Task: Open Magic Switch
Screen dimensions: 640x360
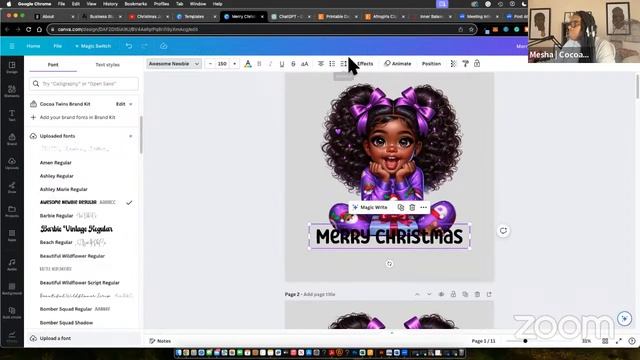Action: 93,46
